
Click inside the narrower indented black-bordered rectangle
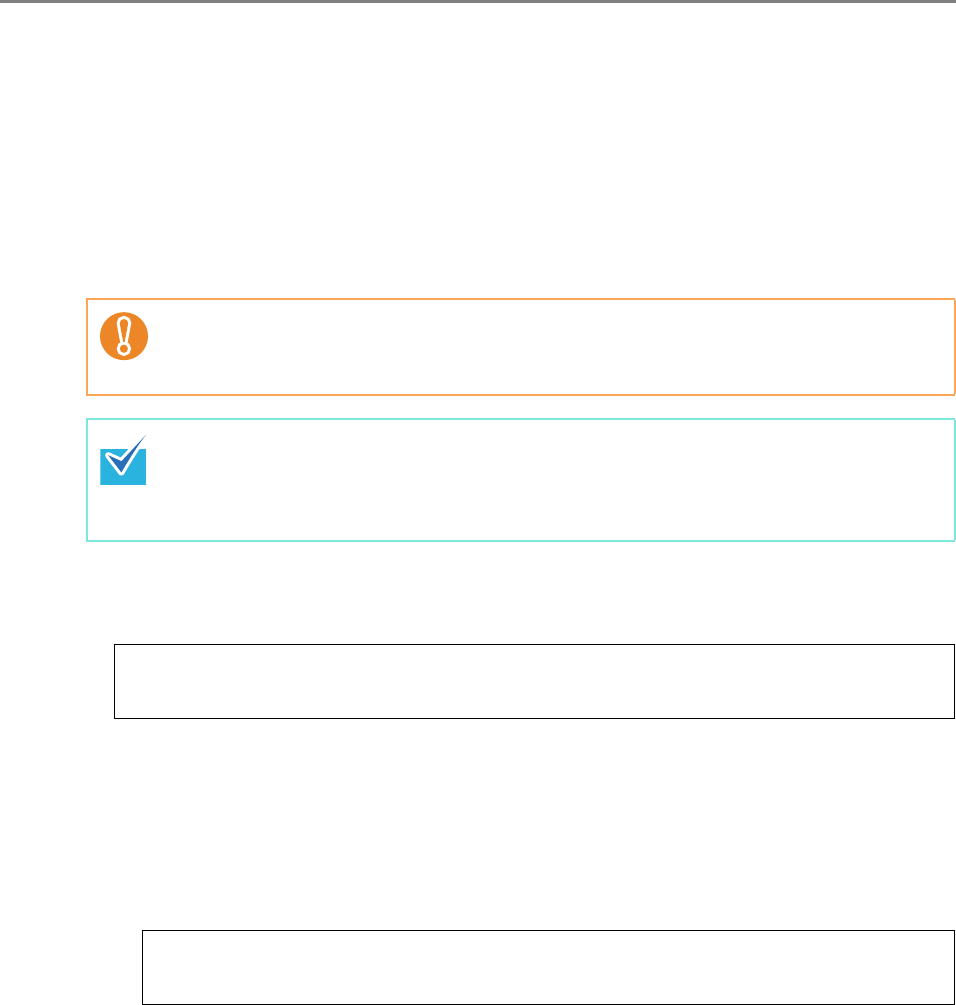pyautogui.click(x=548, y=967)
